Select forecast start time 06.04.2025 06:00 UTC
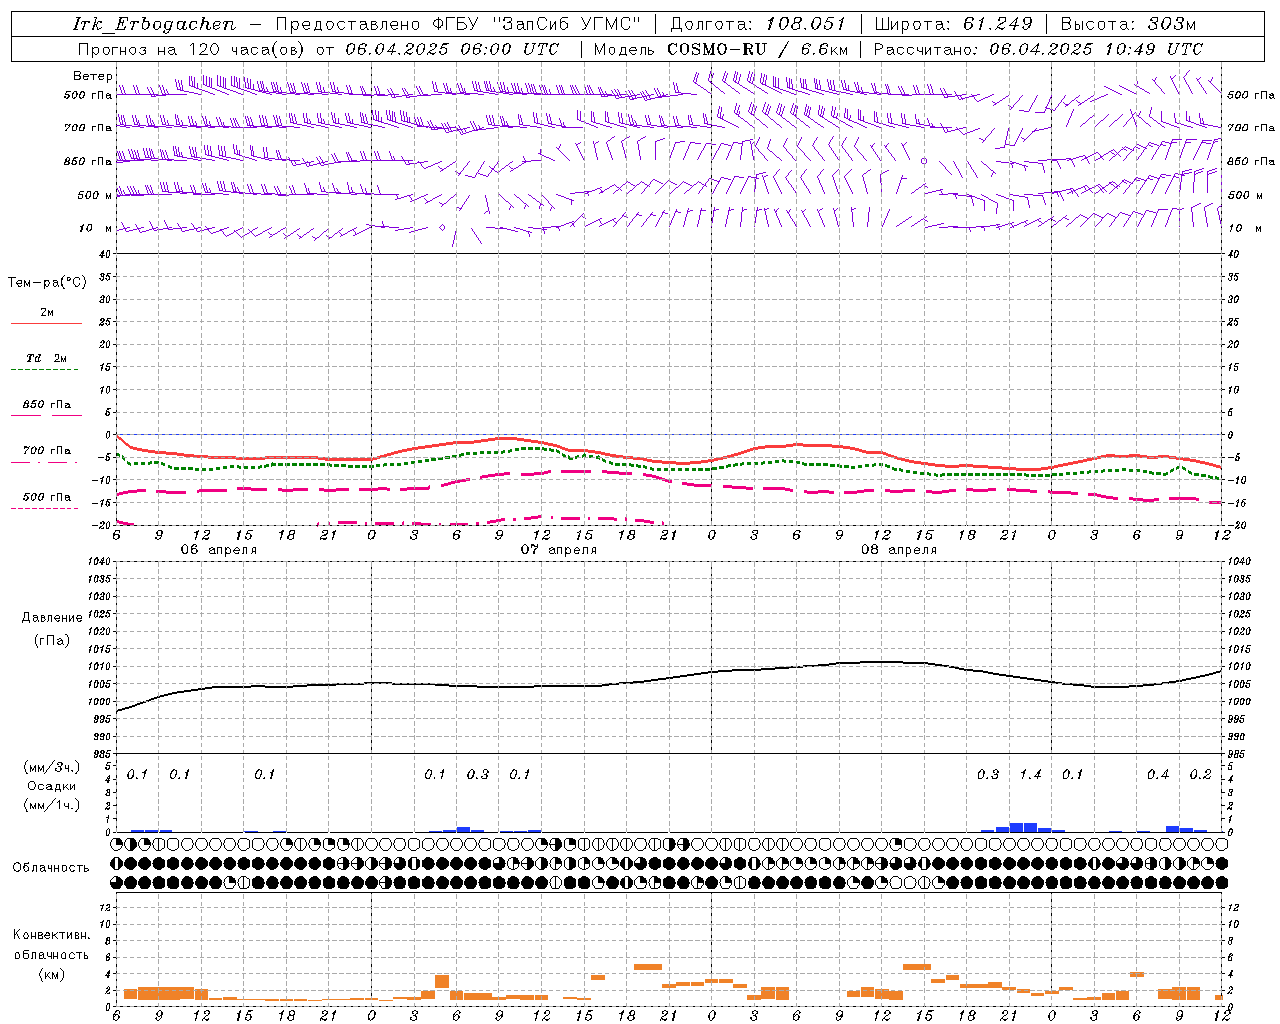The height and width of the screenshot is (1024, 1280). coord(452,49)
